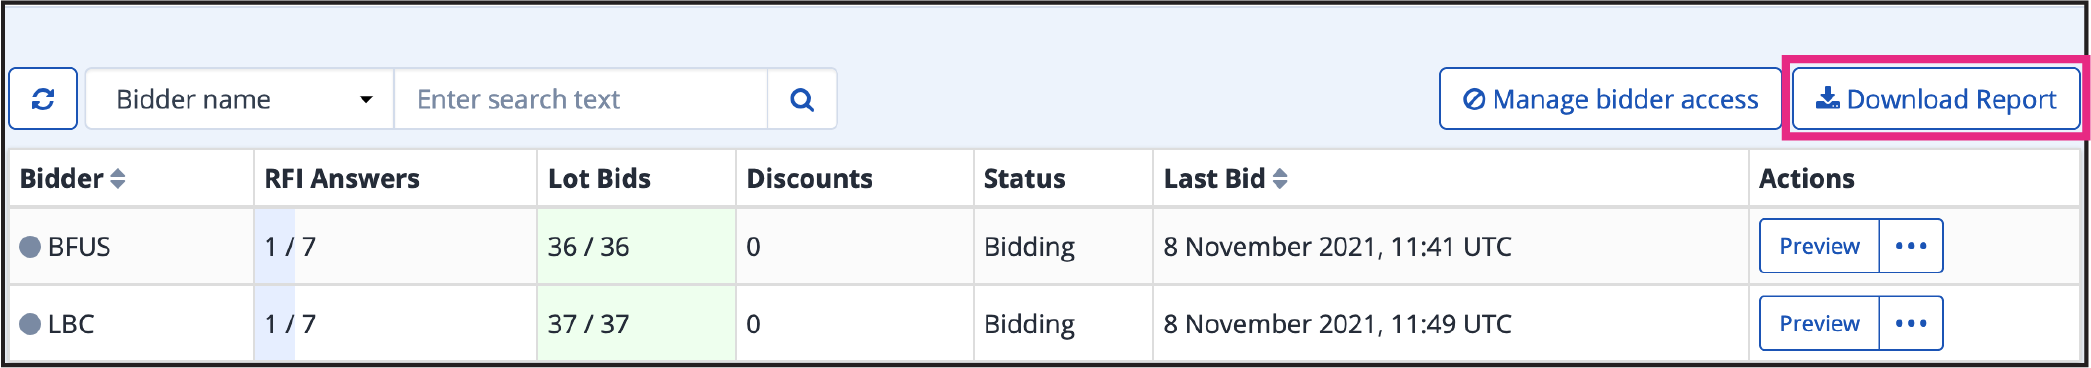Click the RFI Answers column header

[x=342, y=179]
